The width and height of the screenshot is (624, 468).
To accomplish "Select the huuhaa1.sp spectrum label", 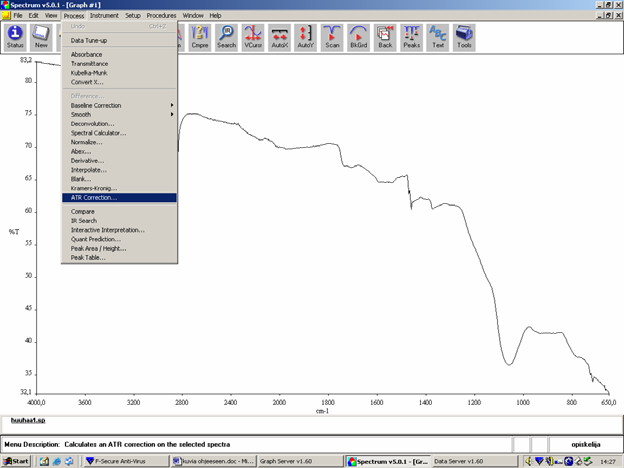I will [28, 420].
